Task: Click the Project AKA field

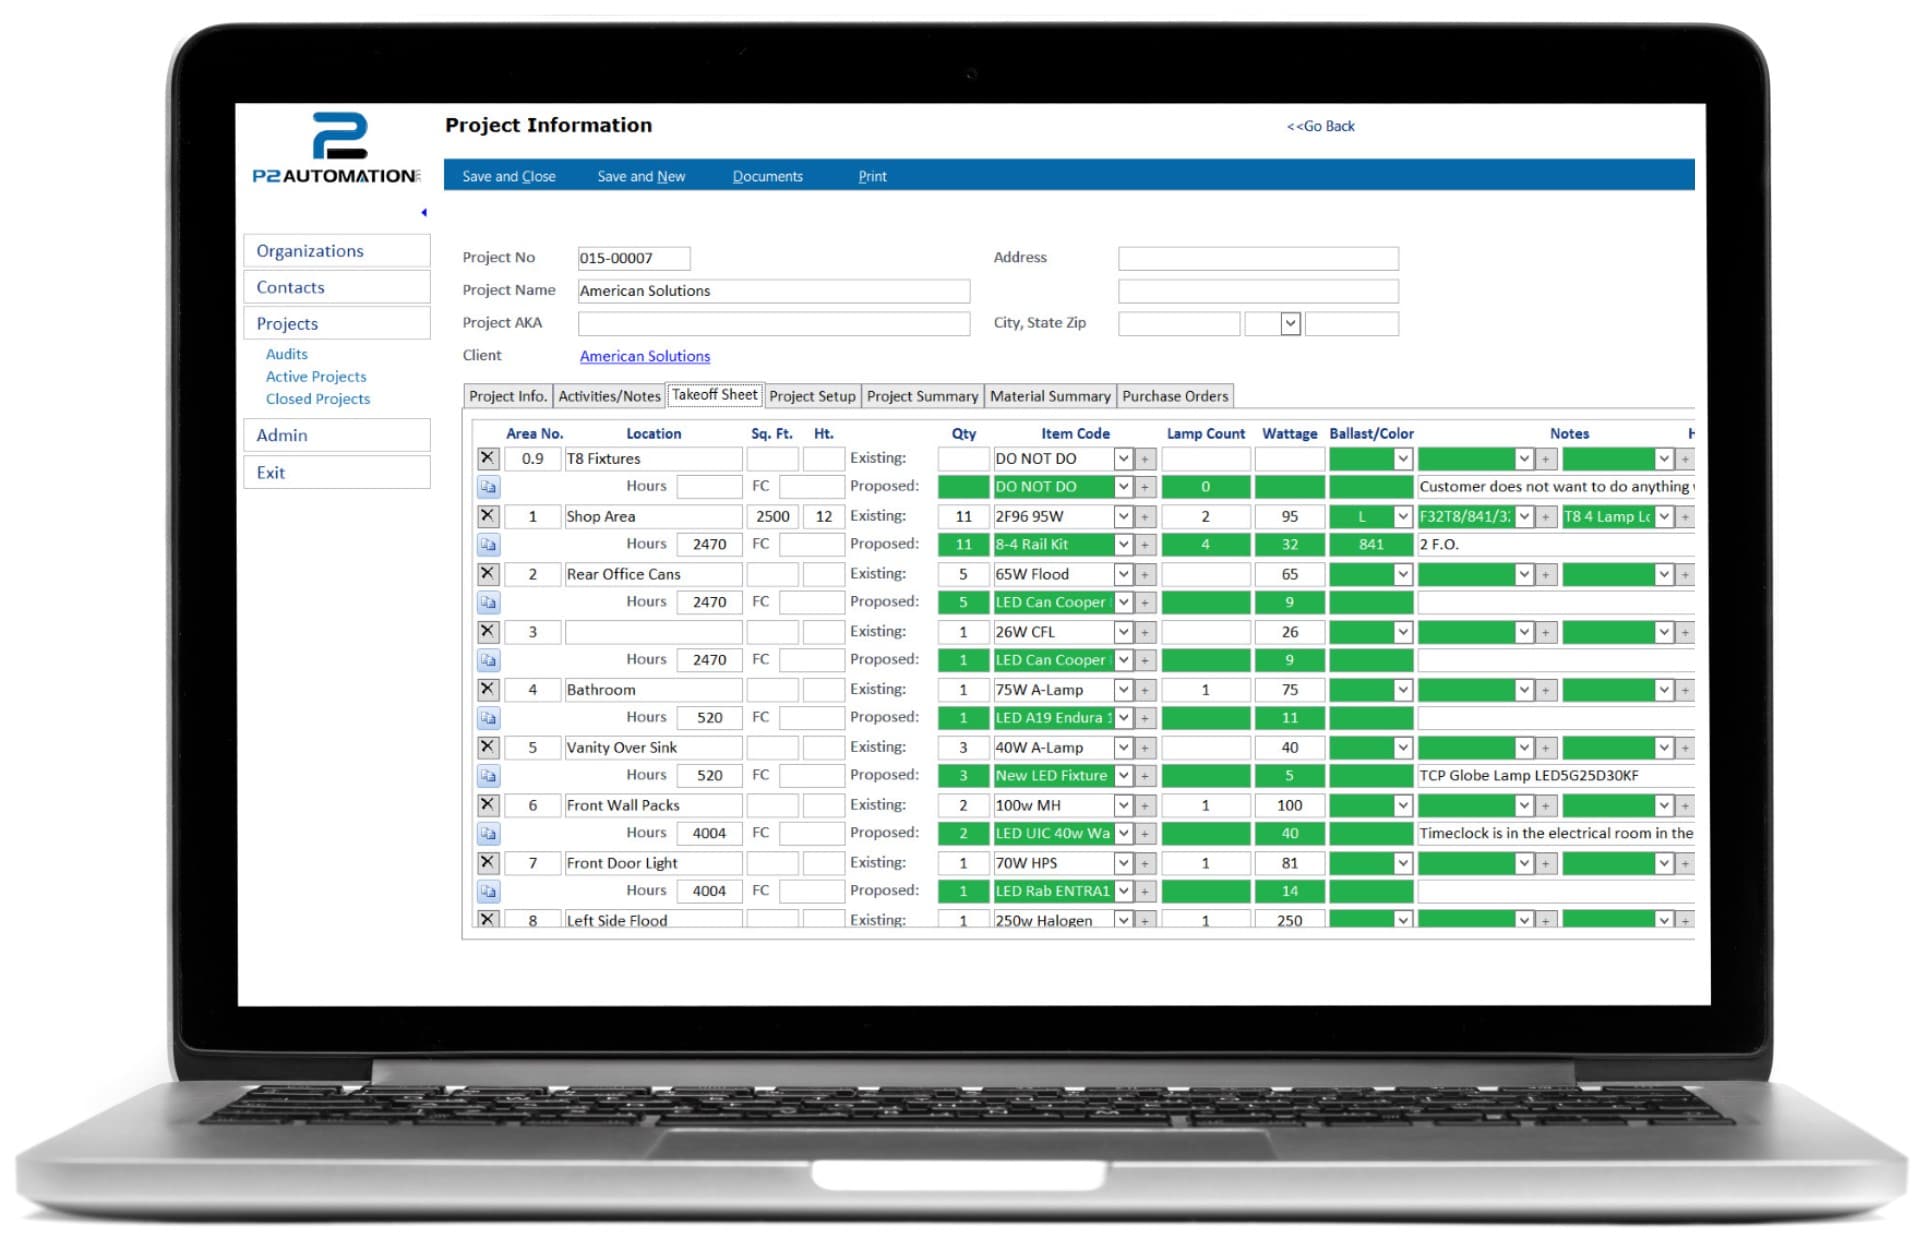Action: point(774,323)
